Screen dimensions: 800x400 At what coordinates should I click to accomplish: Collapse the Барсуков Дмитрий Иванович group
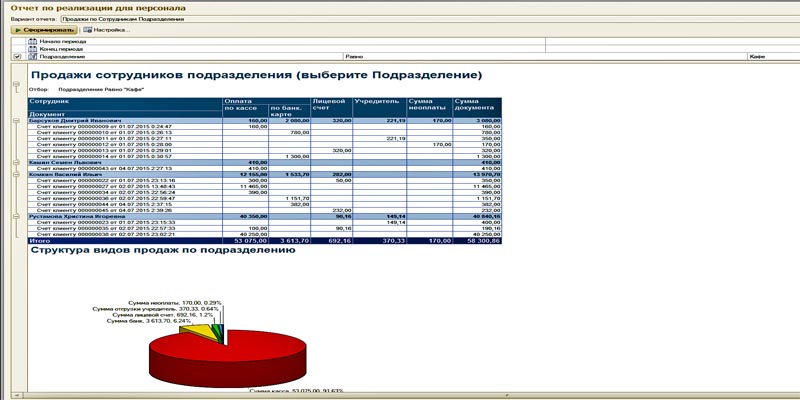click(x=16, y=120)
